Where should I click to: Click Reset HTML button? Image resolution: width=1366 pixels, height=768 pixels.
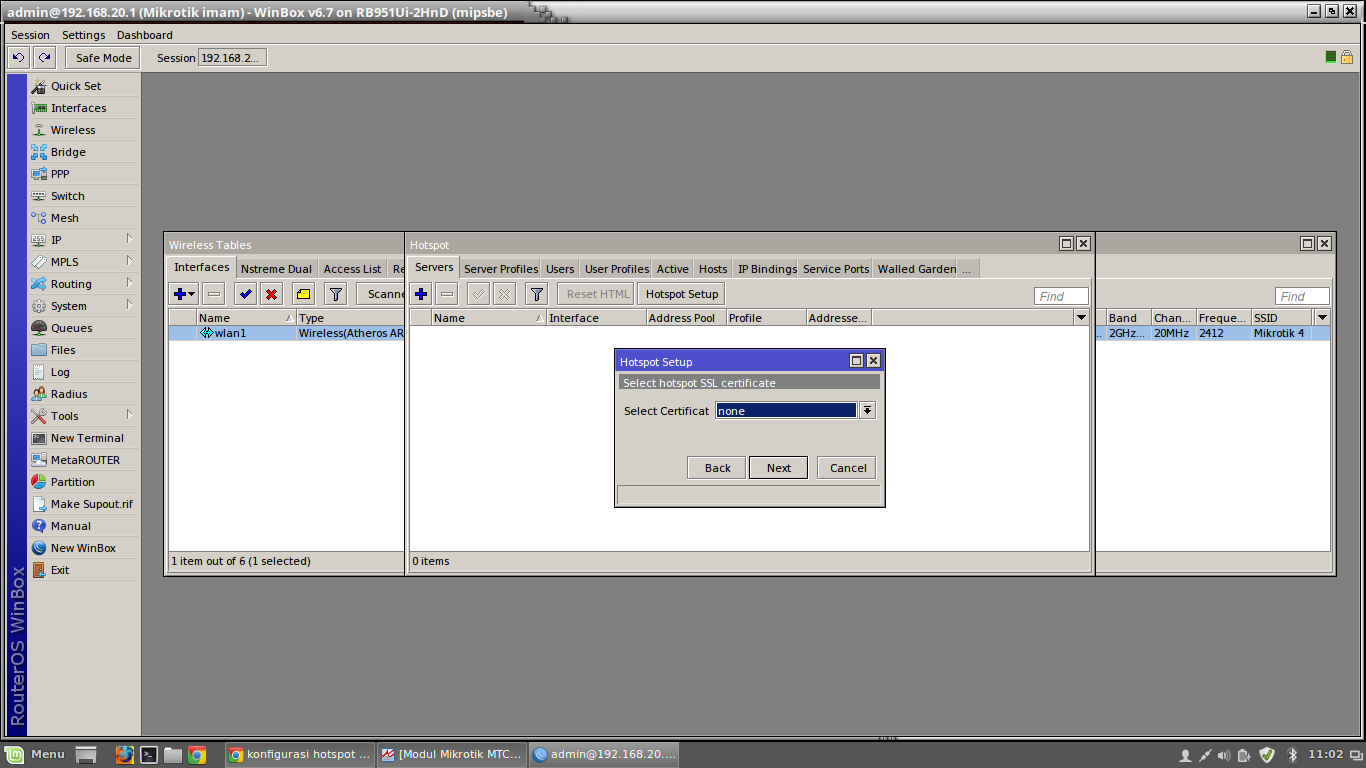(598, 294)
